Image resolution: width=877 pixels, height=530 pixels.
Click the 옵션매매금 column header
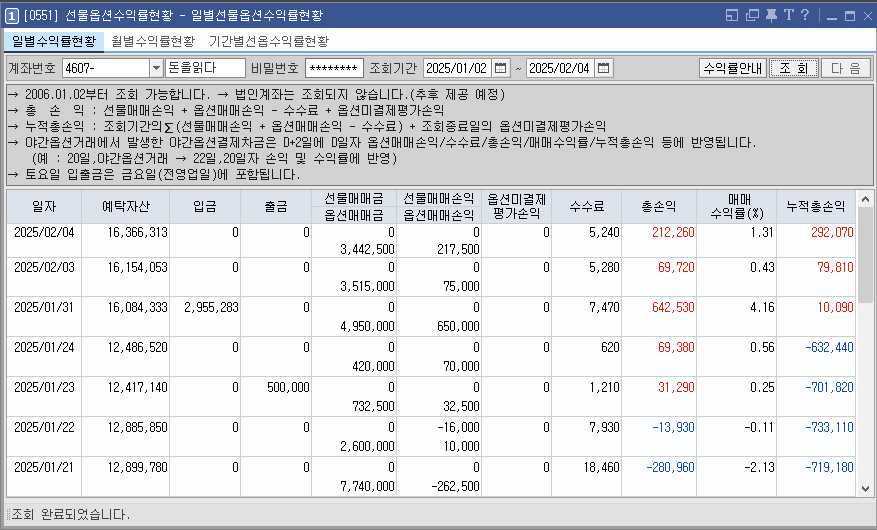(354, 215)
